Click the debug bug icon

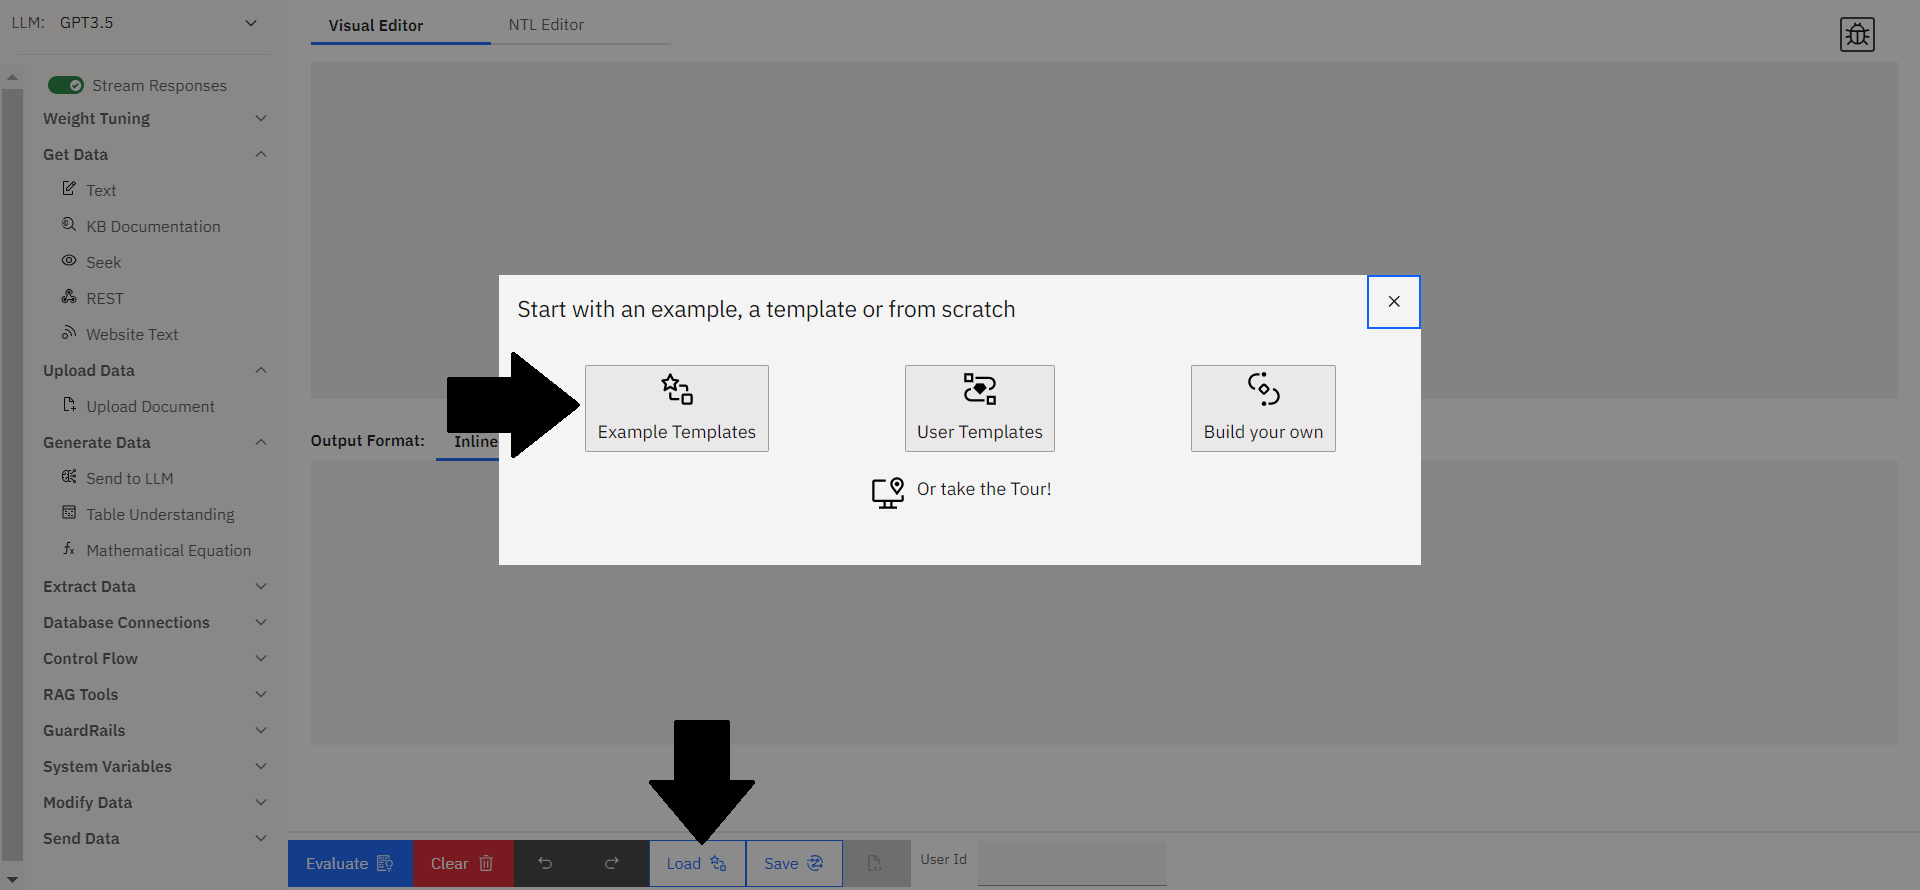click(1856, 35)
